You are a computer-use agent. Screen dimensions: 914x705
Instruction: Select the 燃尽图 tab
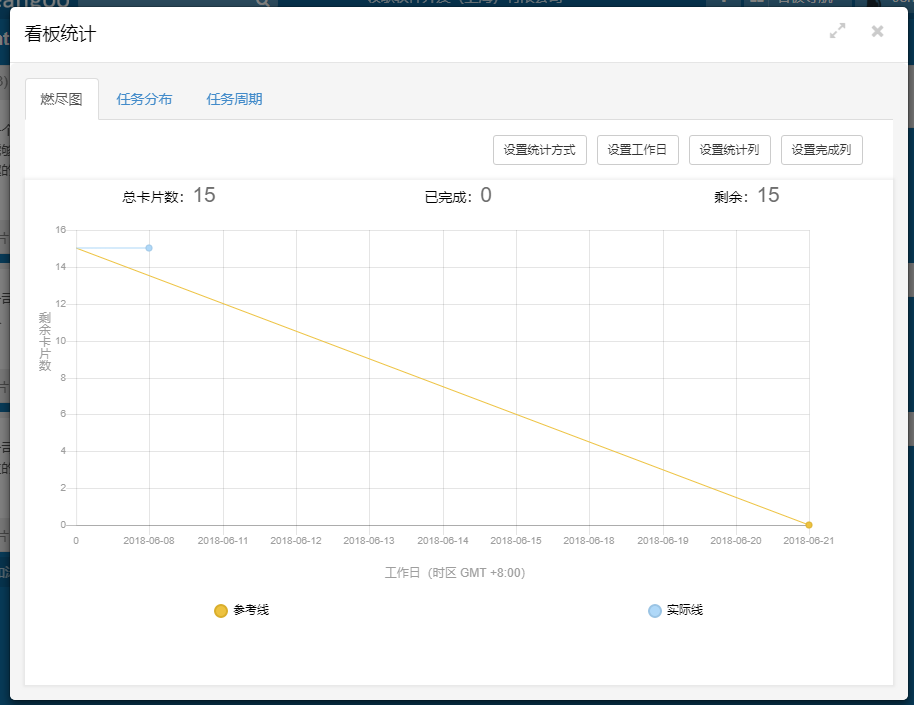[61, 99]
